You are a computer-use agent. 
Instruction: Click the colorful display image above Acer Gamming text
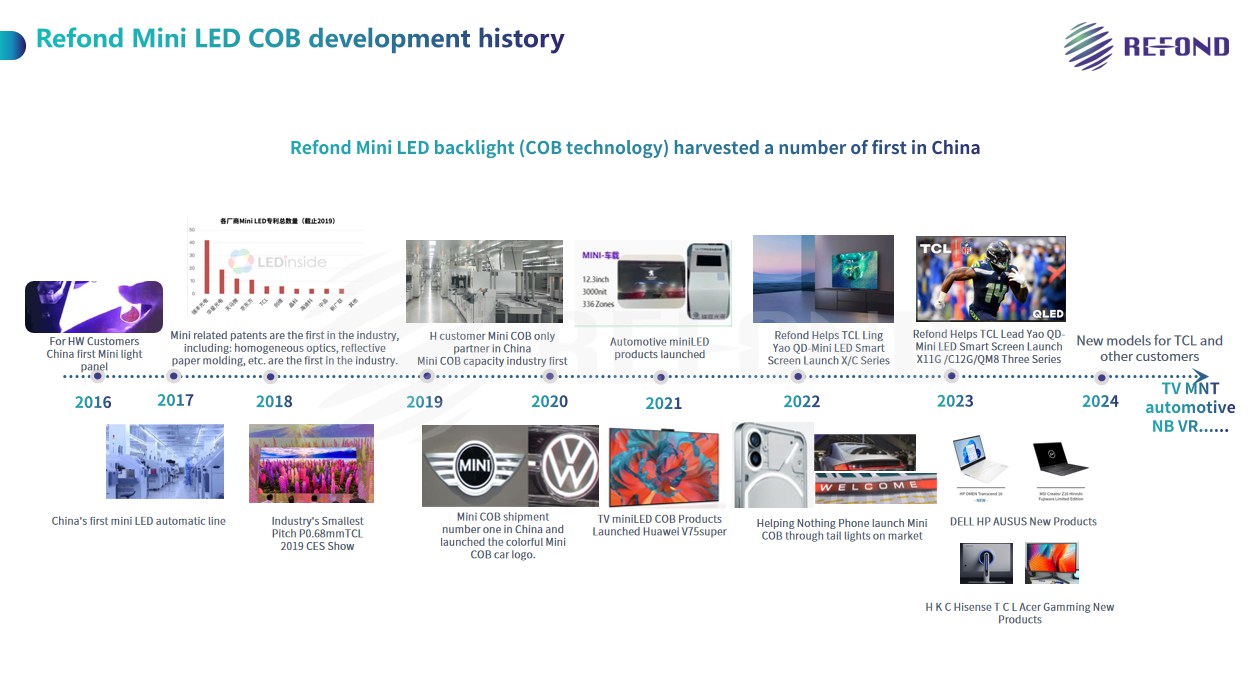[1052, 563]
